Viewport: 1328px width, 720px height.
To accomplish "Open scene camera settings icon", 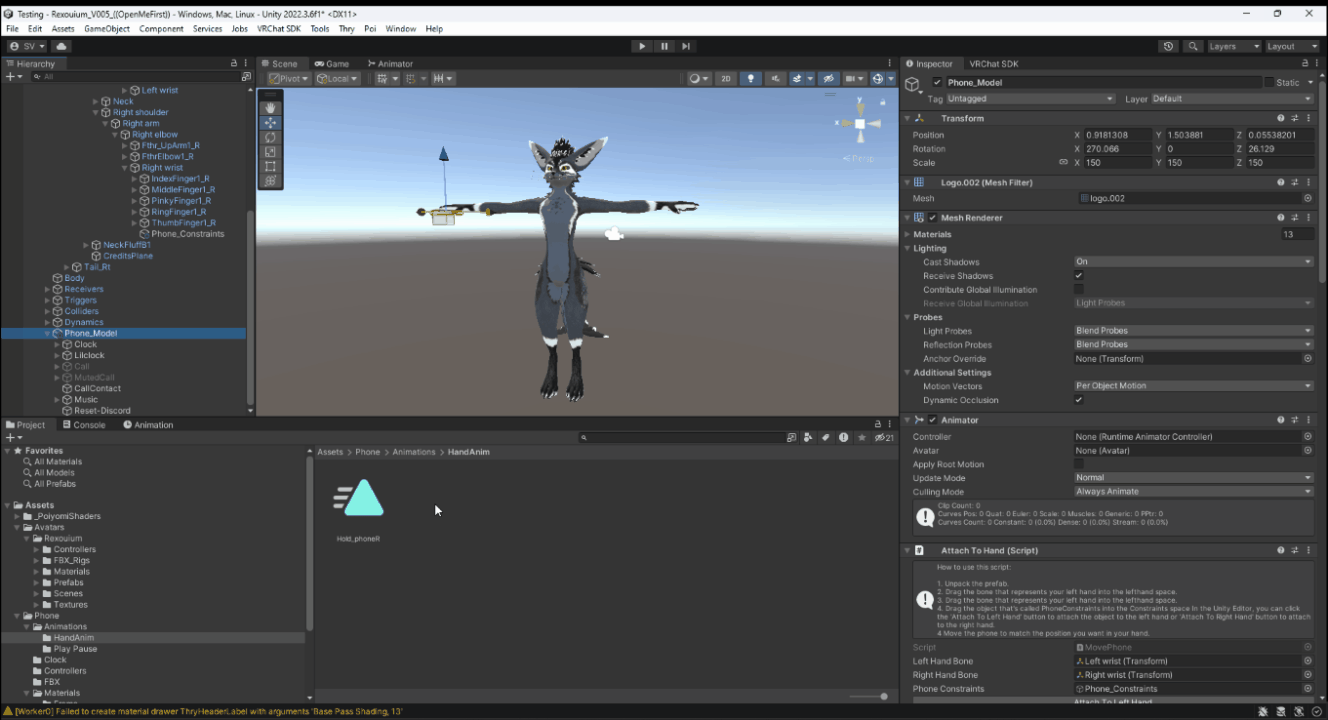I will tap(855, 78).
